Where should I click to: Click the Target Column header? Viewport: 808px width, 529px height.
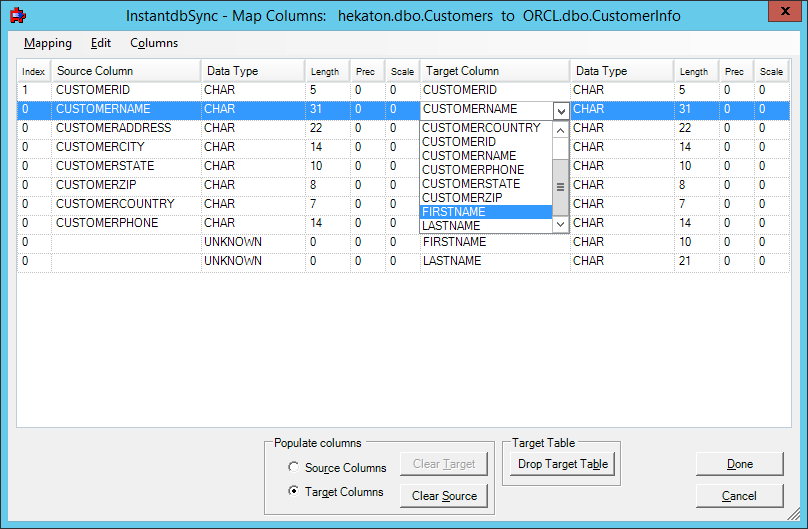pos(495,71)
